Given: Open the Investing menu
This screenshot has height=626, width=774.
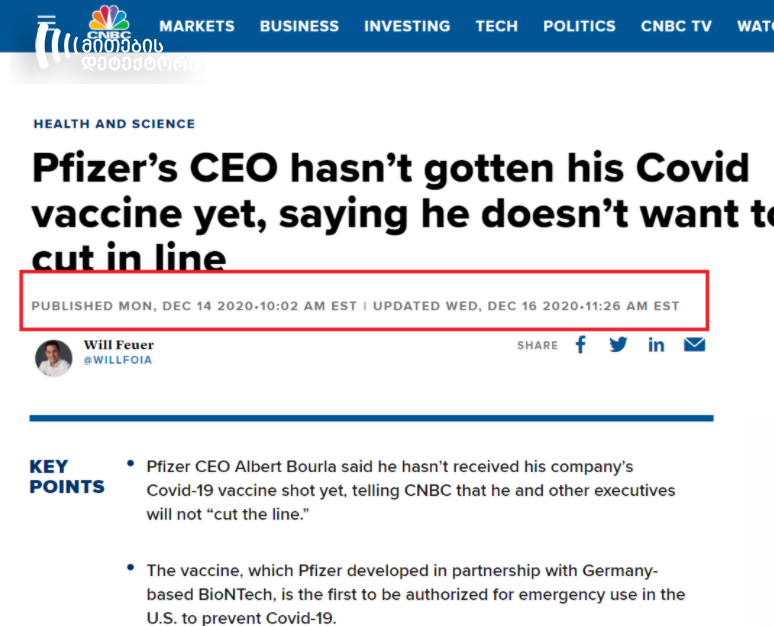Looking at the screenshot, I should click(407, 26).
